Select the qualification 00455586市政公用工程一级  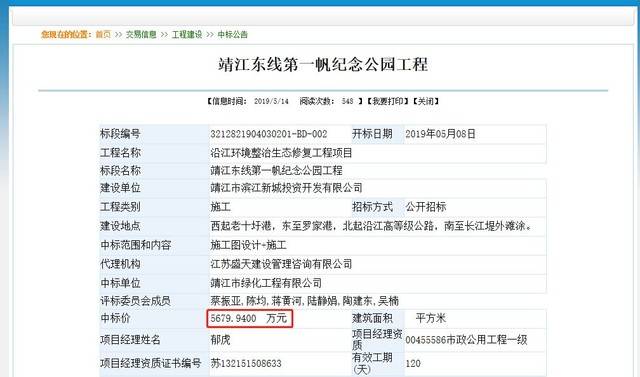(467, 339)
